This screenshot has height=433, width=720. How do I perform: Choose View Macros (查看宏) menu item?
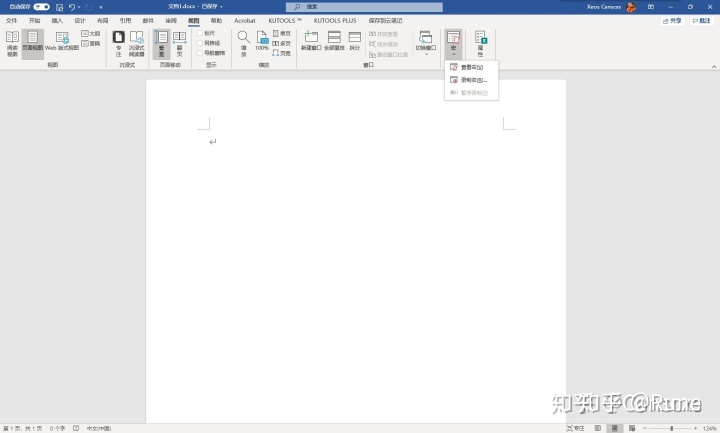click(472, 67)
